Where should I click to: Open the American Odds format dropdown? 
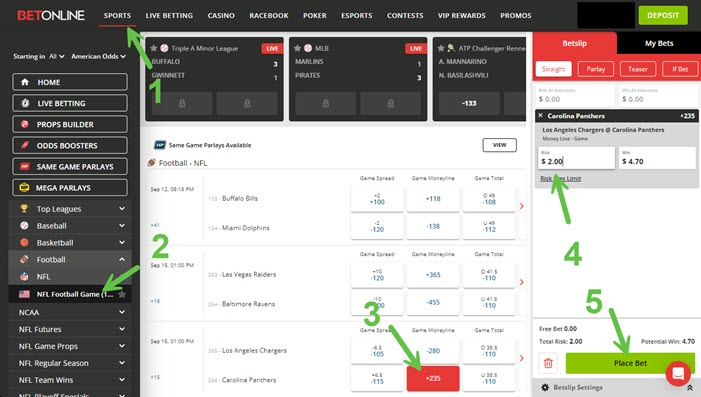pyautogui.click(x=98, y=56)
